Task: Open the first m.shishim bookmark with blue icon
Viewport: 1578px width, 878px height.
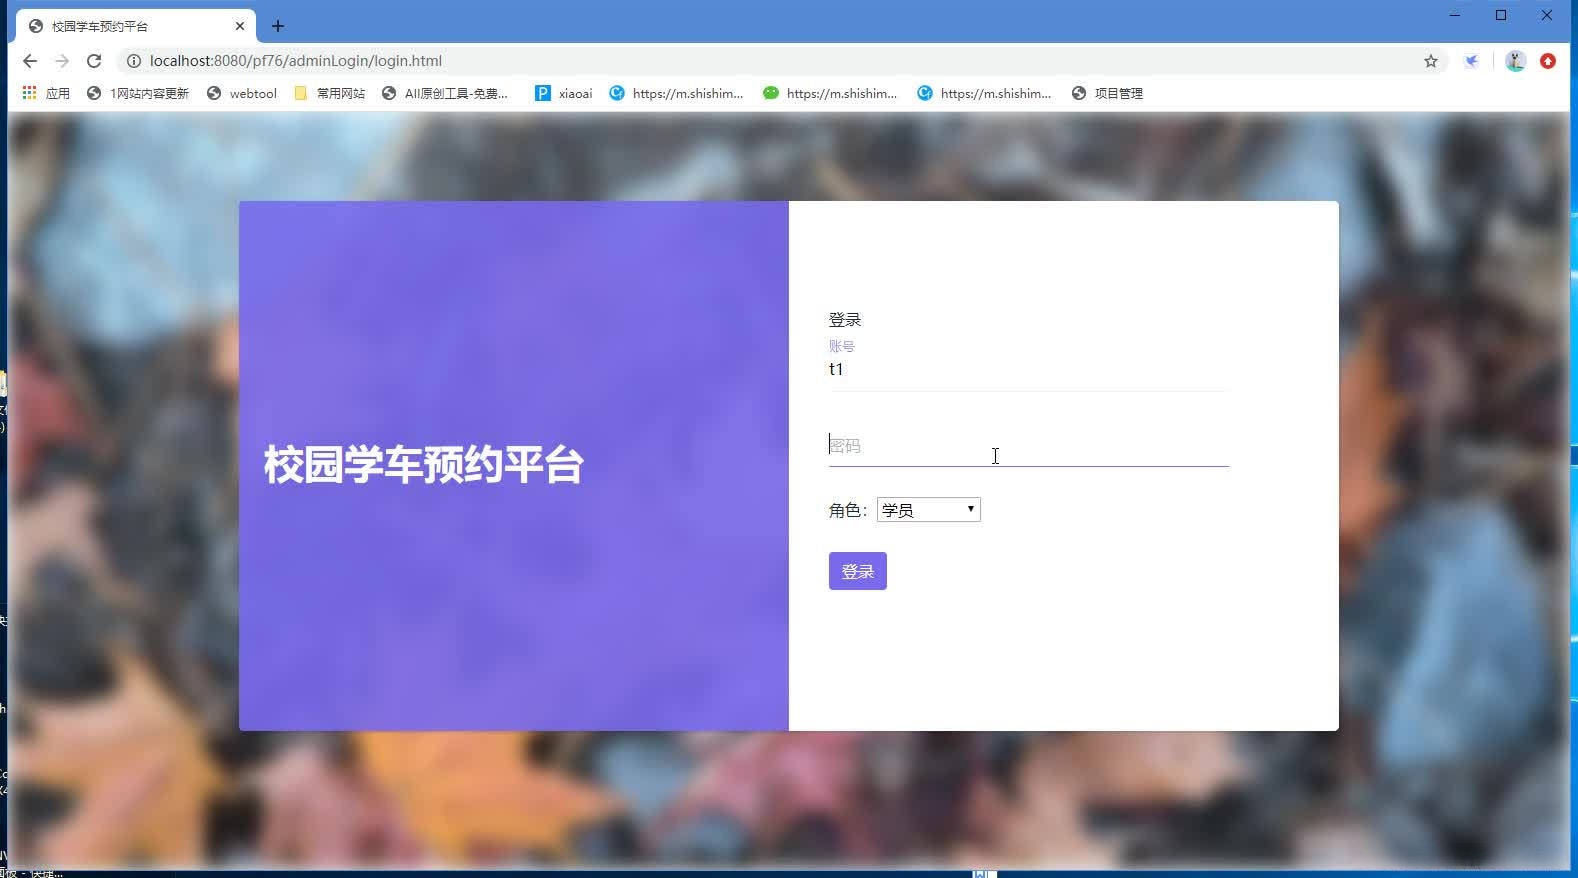Action: 676,93
